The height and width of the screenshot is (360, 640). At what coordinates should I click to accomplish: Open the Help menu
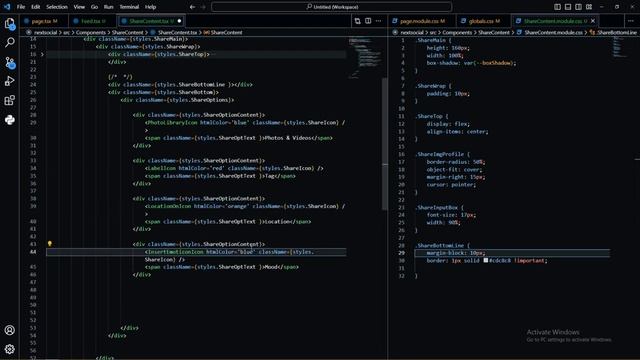[x=150, y=7]
